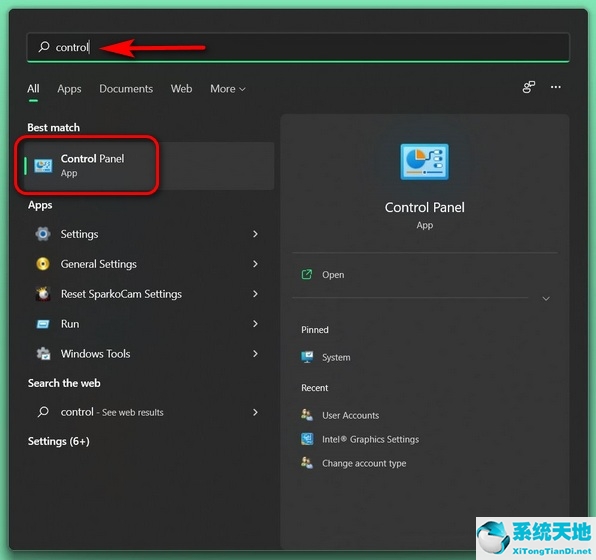The width and height of the screenshot is (596, 560).
Task: Click the search magnifier icon in search box
Action: (44, 47)
